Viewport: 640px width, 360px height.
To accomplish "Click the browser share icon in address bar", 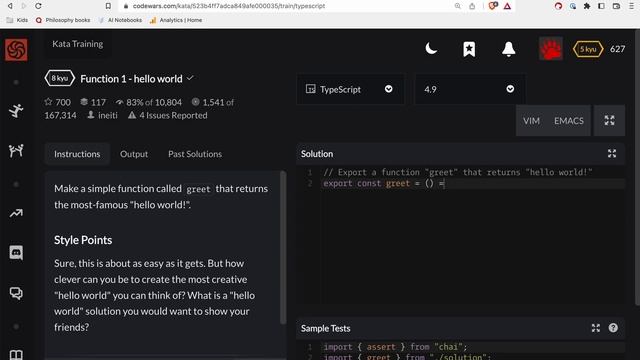I will point(472,6).
